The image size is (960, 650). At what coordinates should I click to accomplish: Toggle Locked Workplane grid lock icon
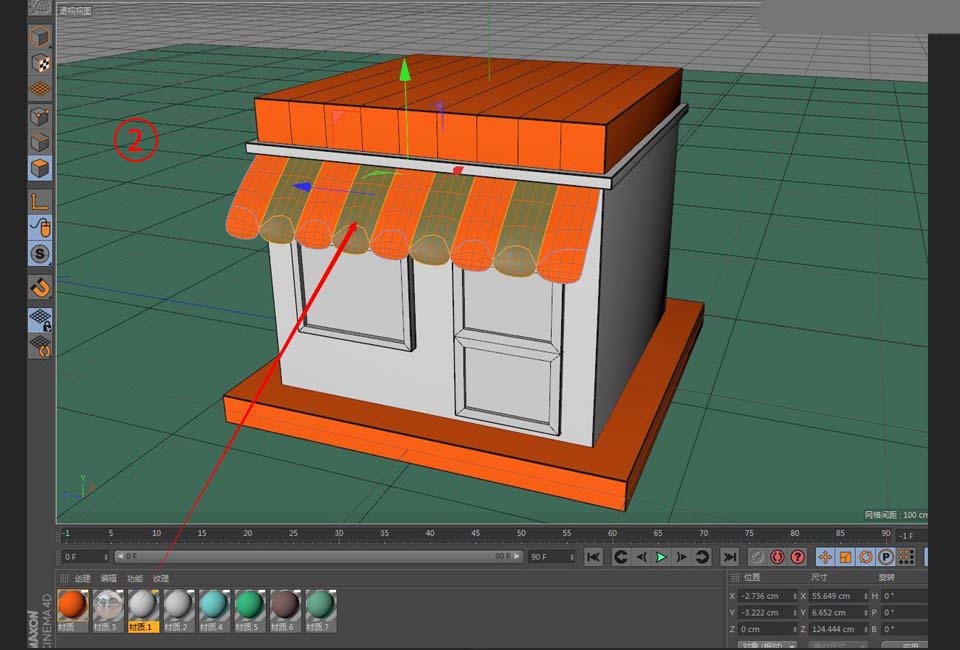pos(40,320)
